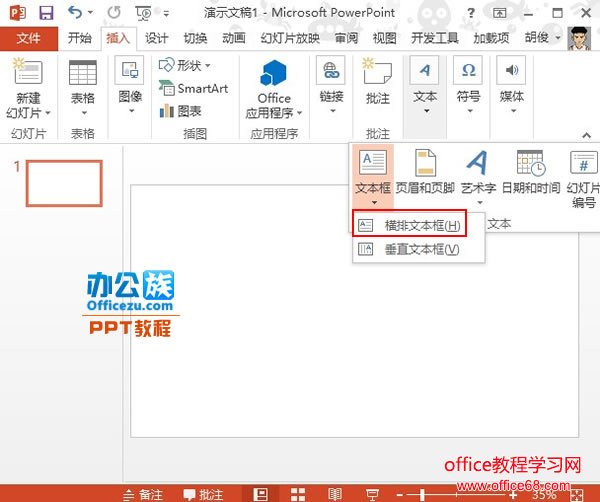The width and height of the screenshot is (600, 502).
Task: Switch to the 开始 (Home) tab
Action: [x=80, y=38]
